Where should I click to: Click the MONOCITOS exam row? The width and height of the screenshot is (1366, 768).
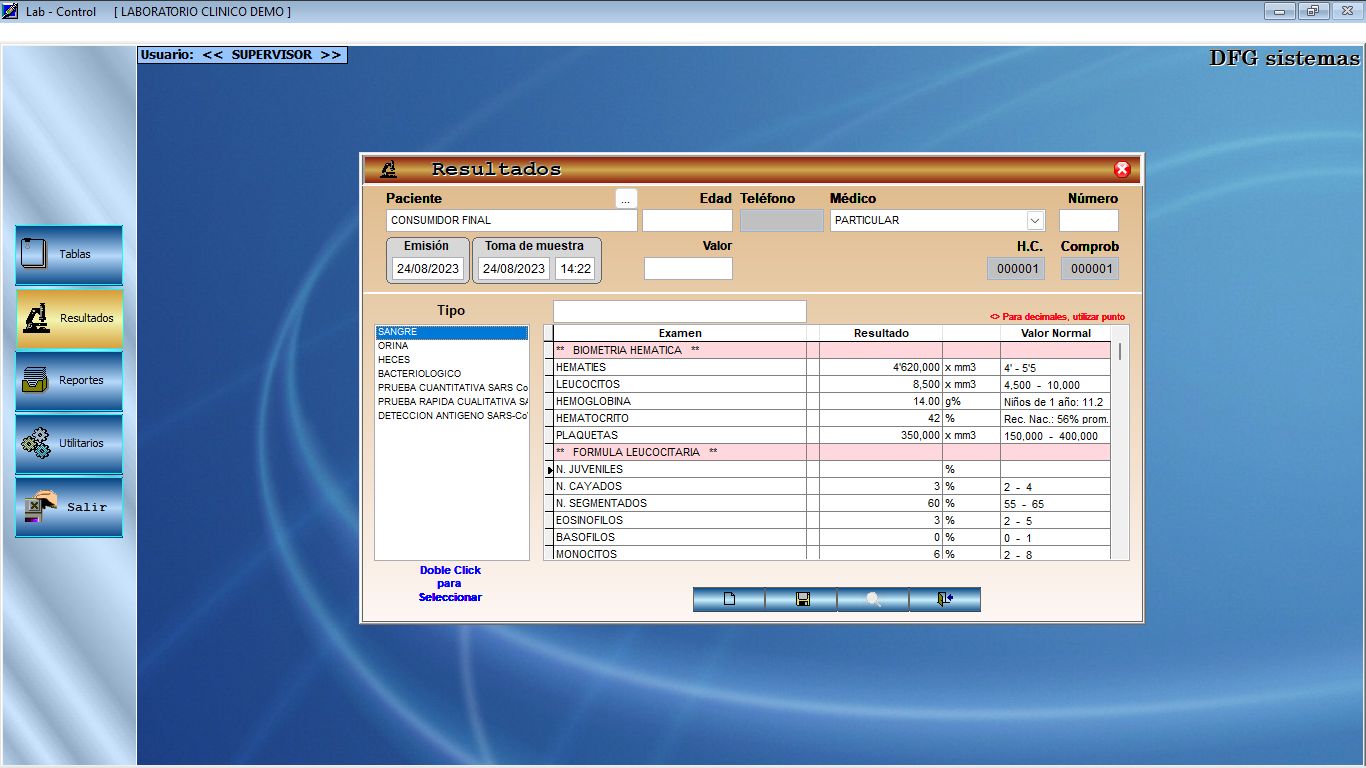[x=680, y=554]
